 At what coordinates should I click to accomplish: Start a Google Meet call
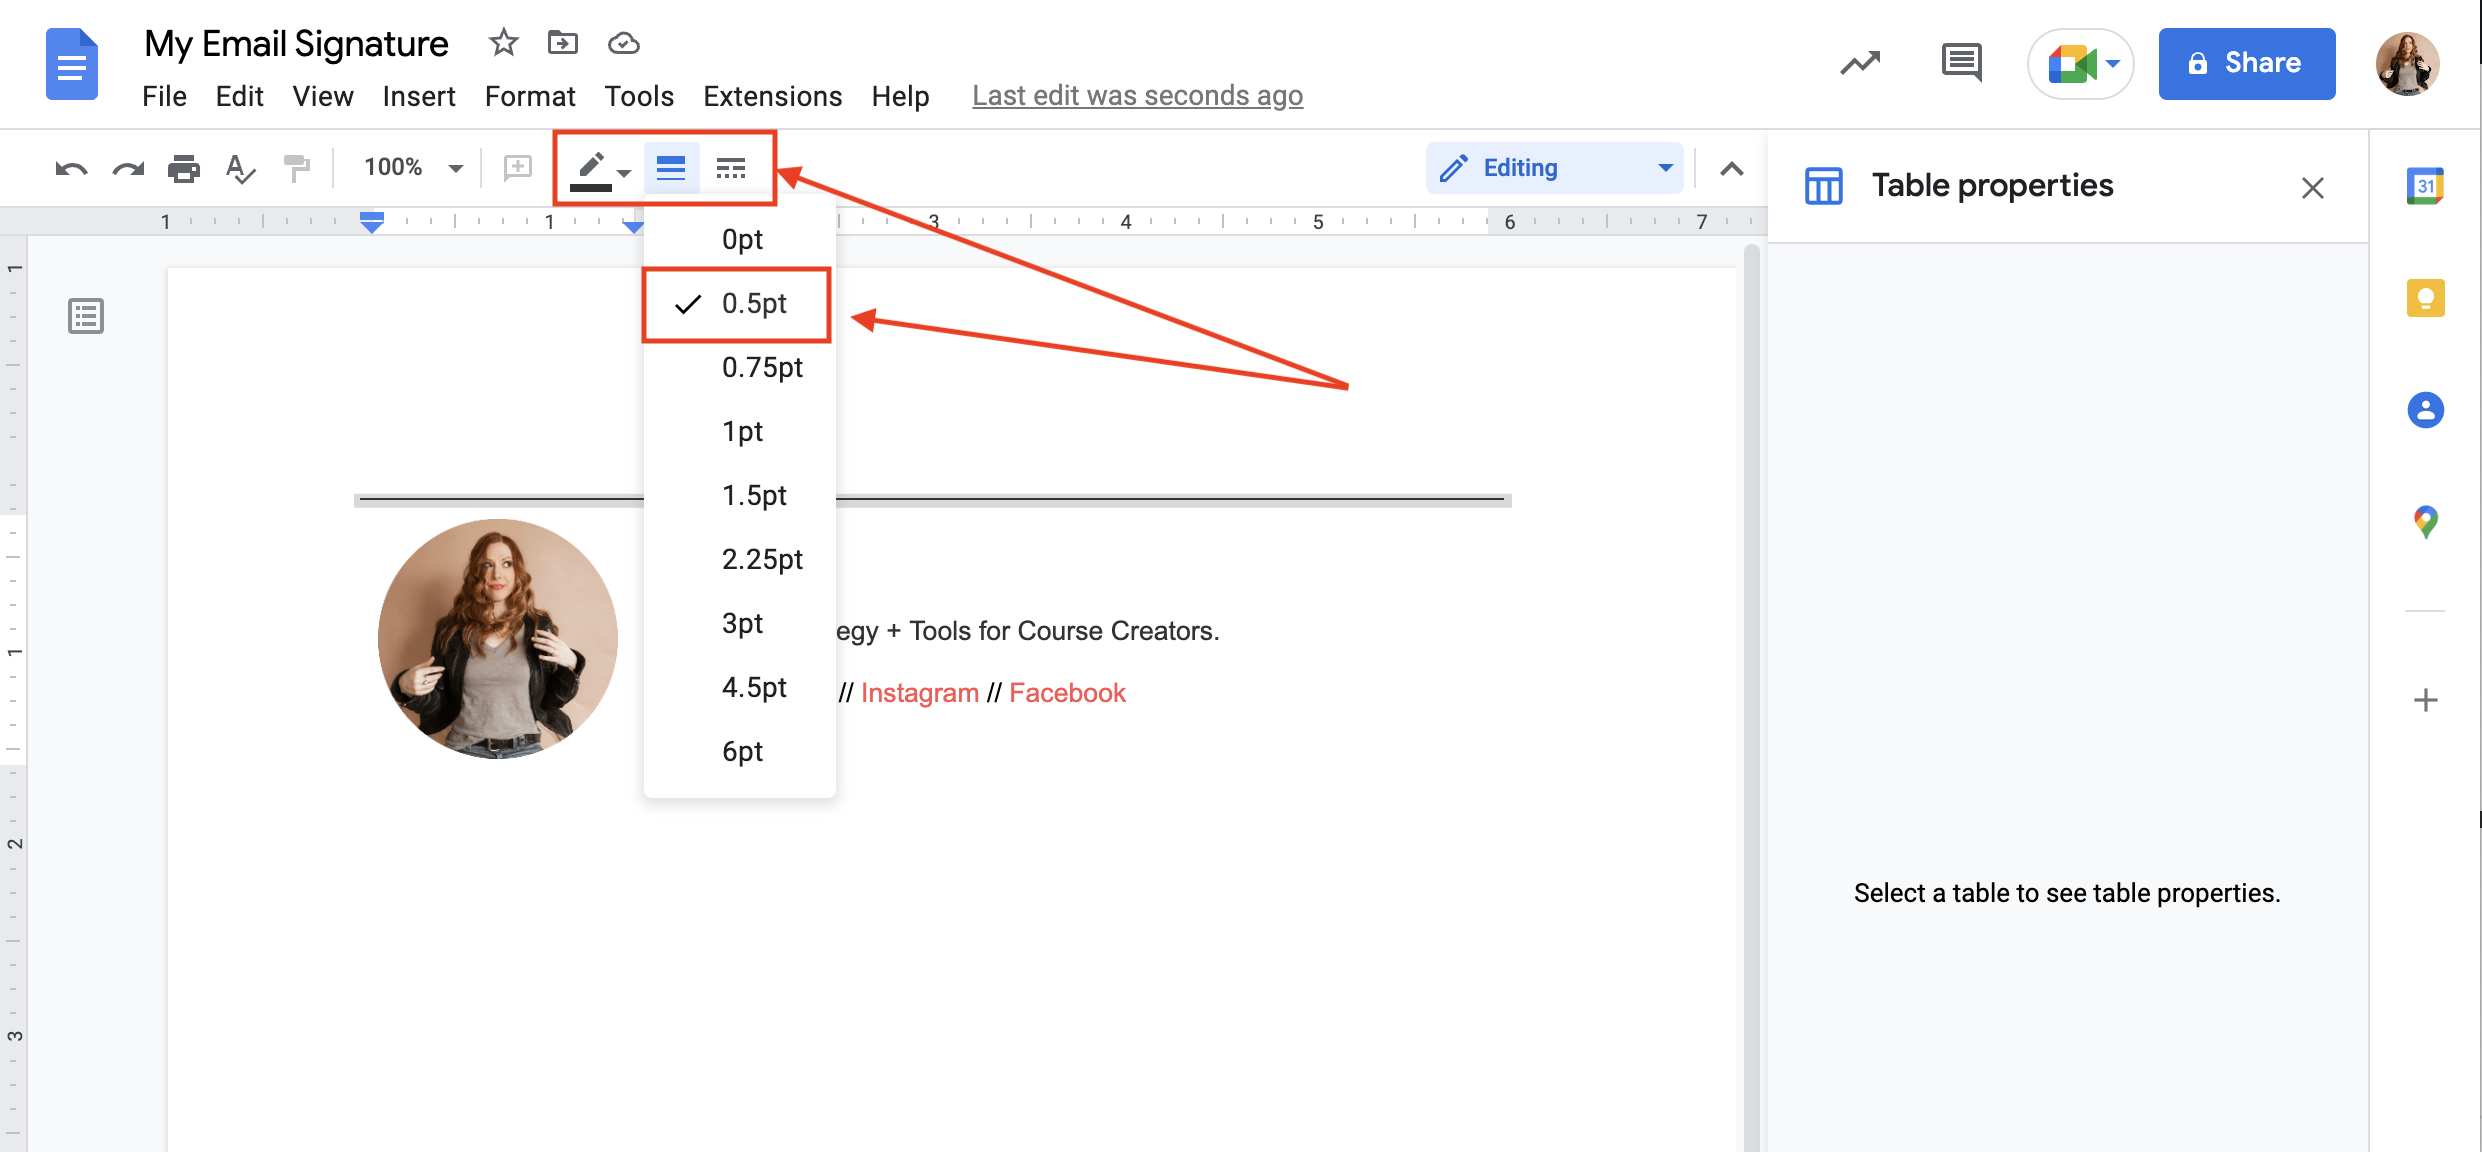(2080, 64)
